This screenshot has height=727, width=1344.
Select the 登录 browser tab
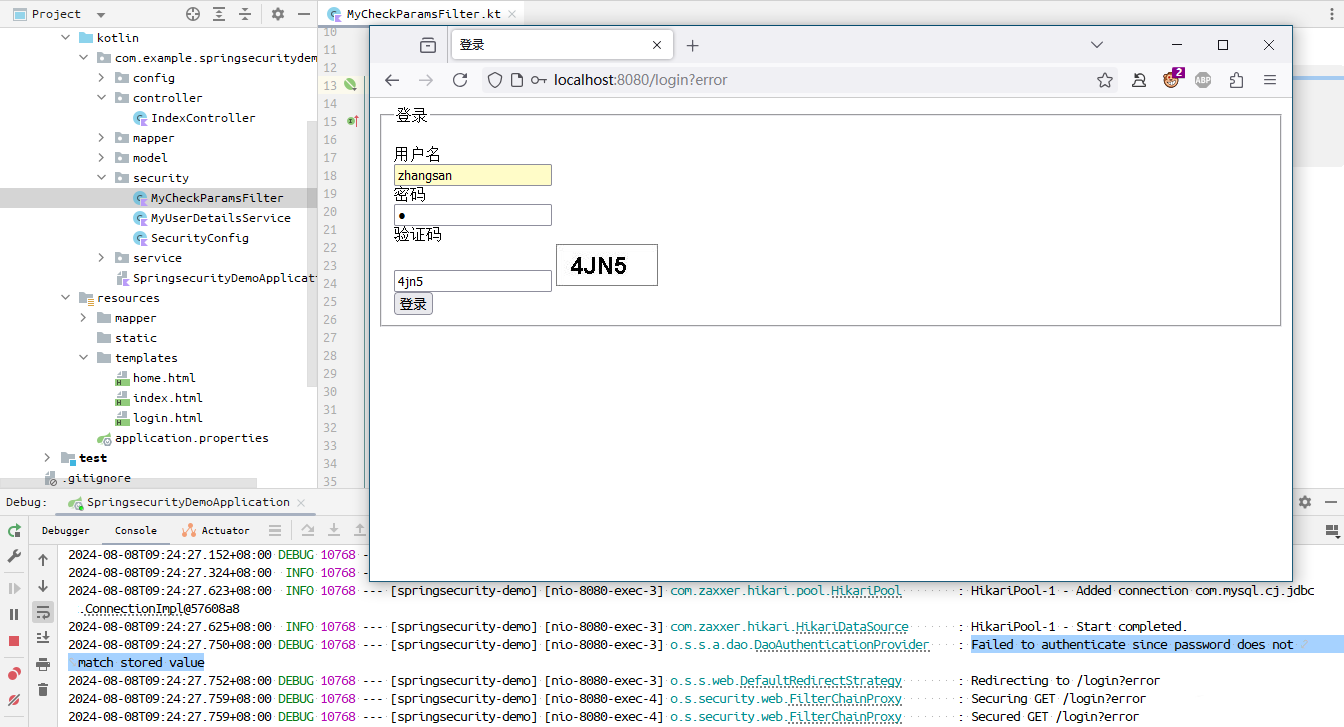562,45
